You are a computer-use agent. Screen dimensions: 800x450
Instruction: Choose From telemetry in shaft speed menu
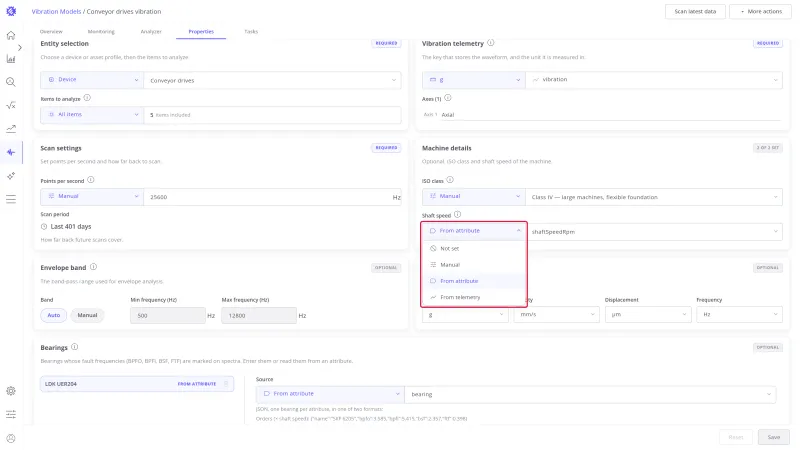(474, 297)
